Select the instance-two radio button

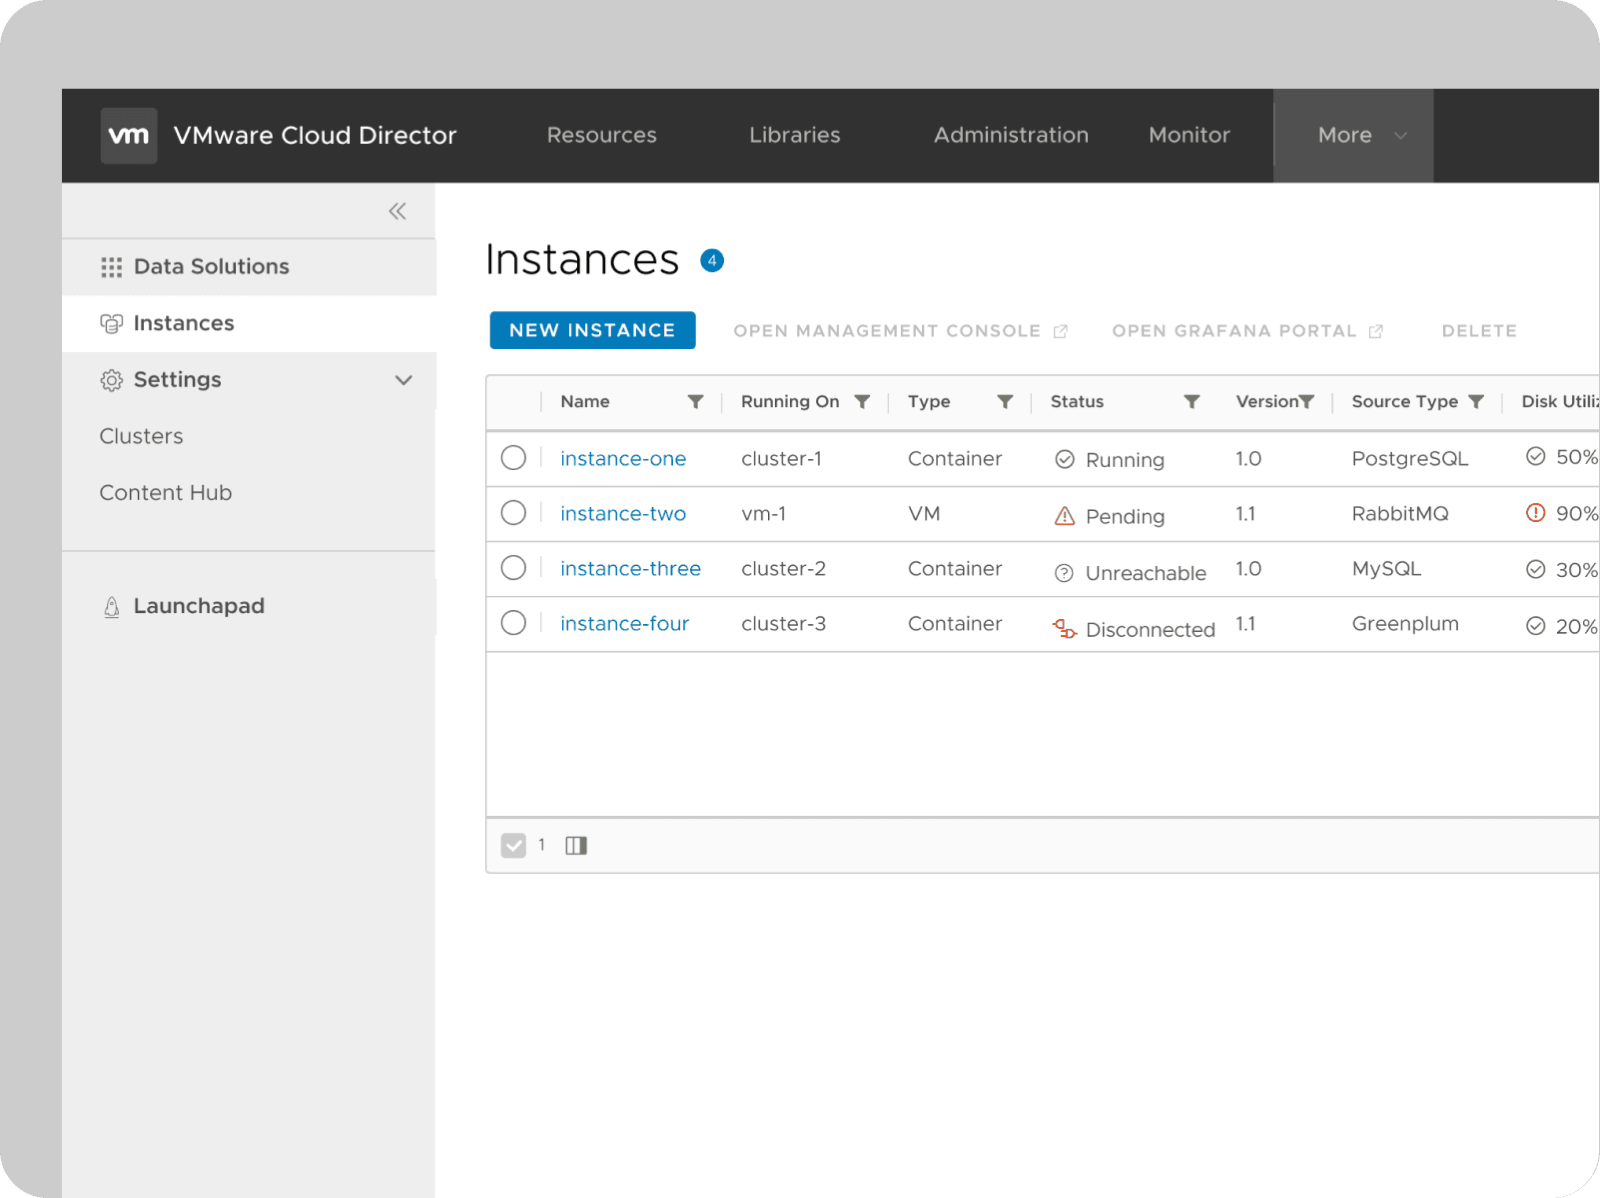514,513
